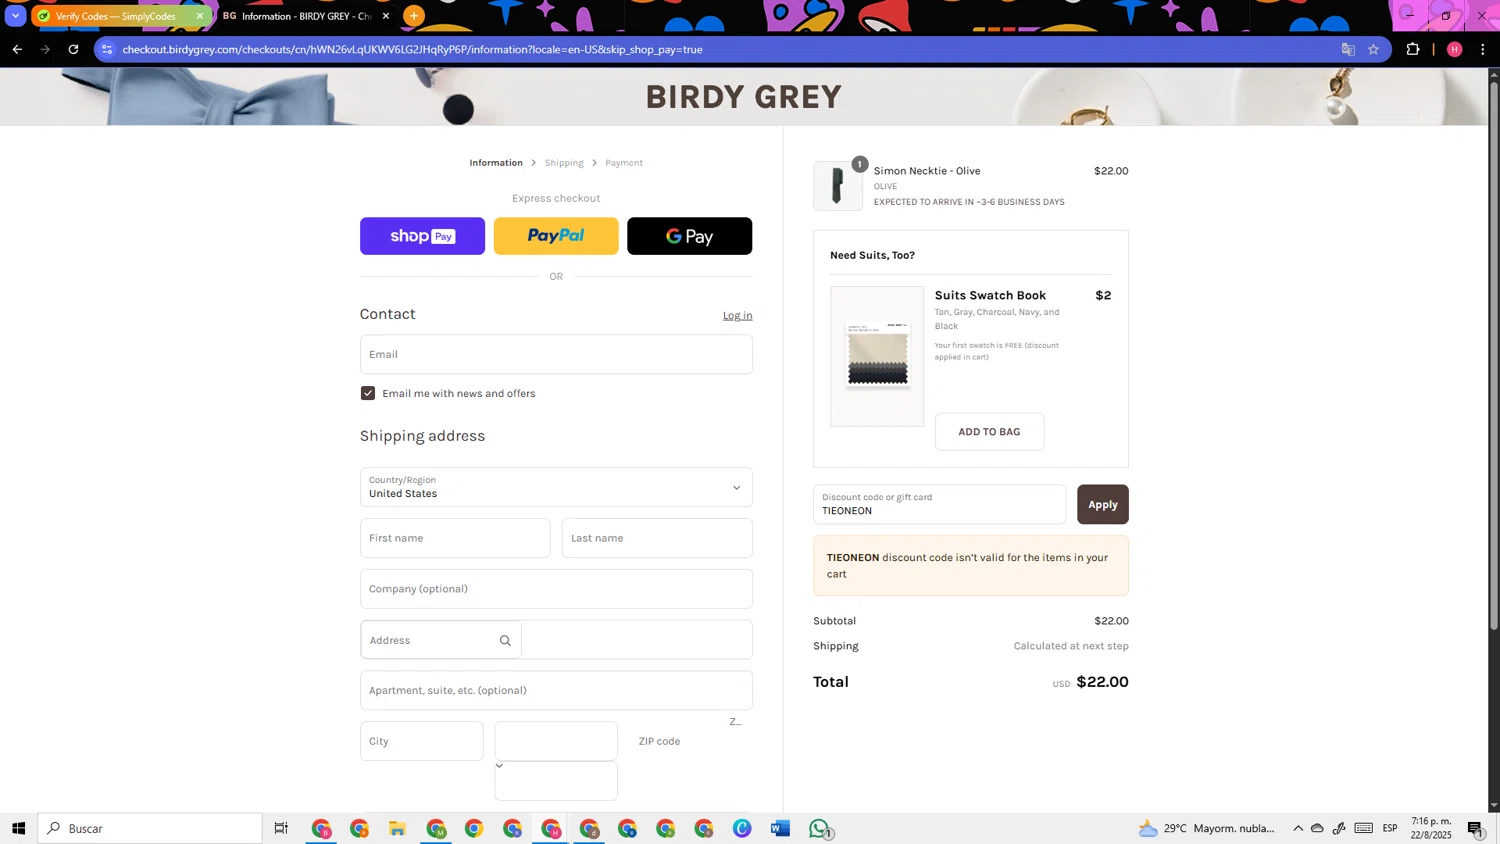Go back using the browser back arrow
Image resolution: width=1500 pixels, height=844 pixels.
point(17,49)
